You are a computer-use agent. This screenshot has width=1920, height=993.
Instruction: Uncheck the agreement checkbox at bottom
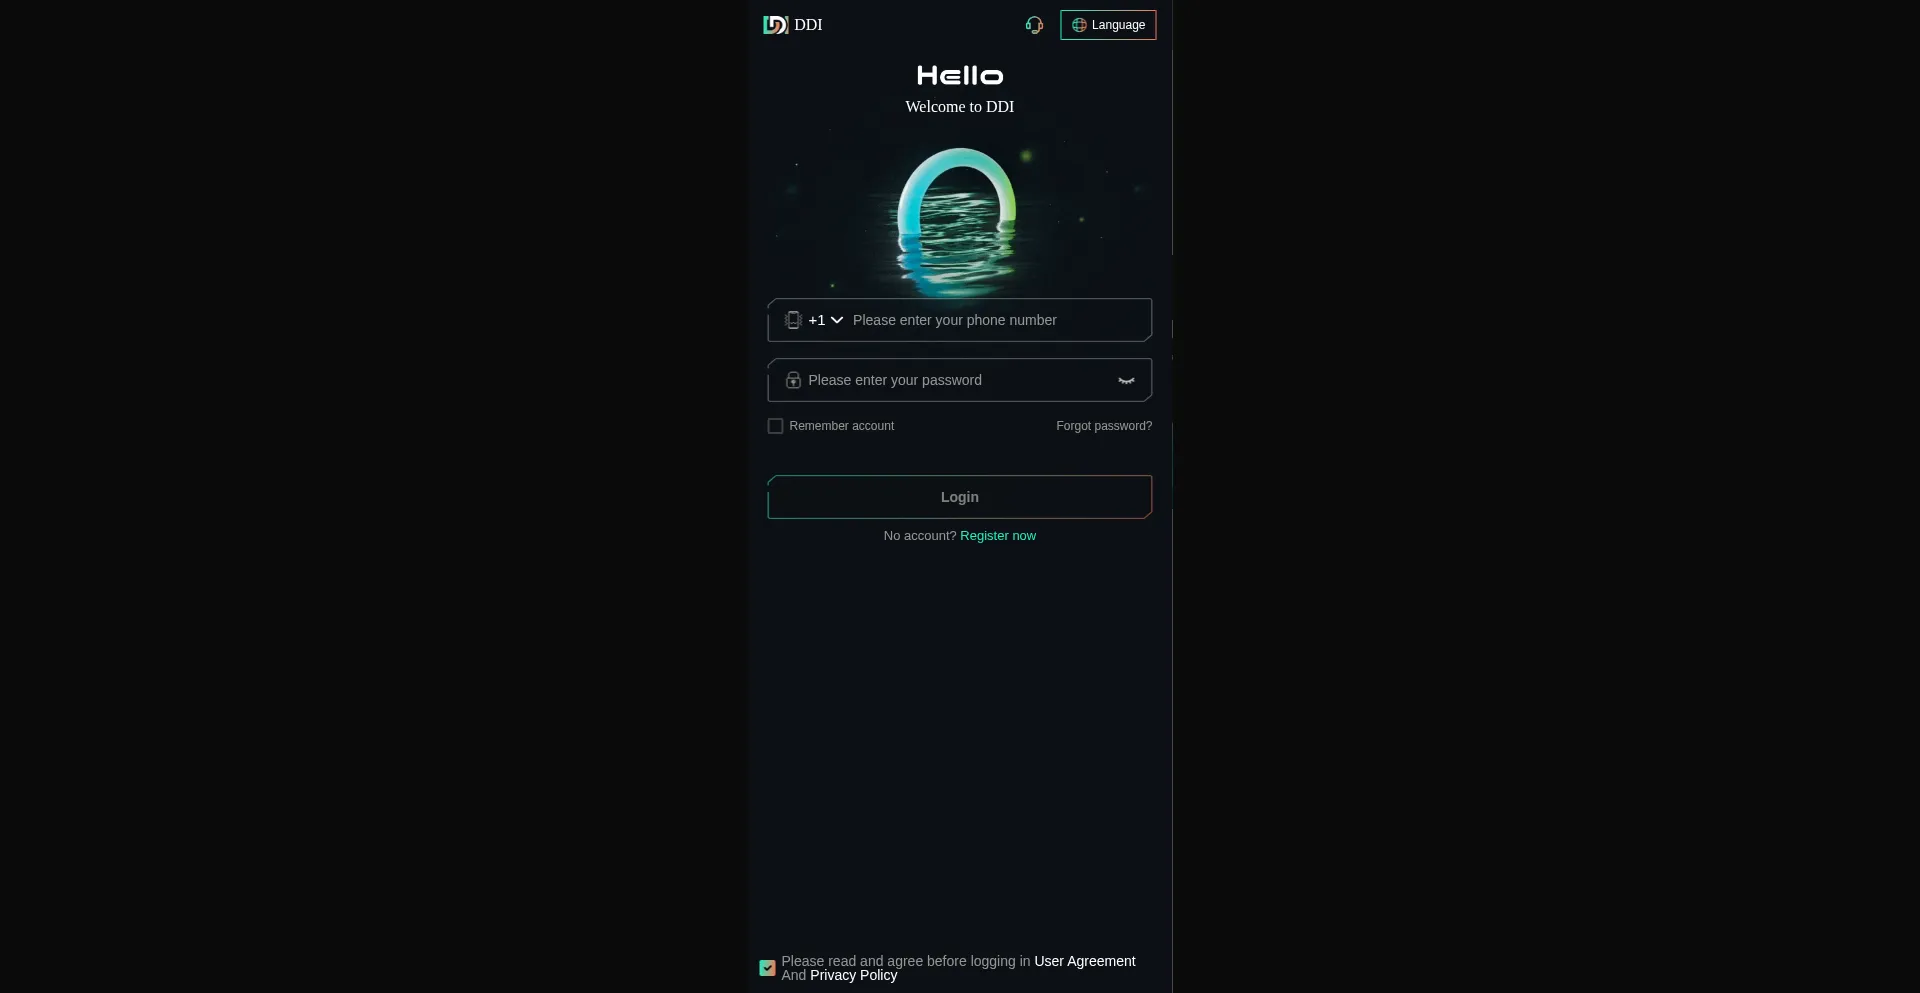pyautogui.click(x=767, y=968)
